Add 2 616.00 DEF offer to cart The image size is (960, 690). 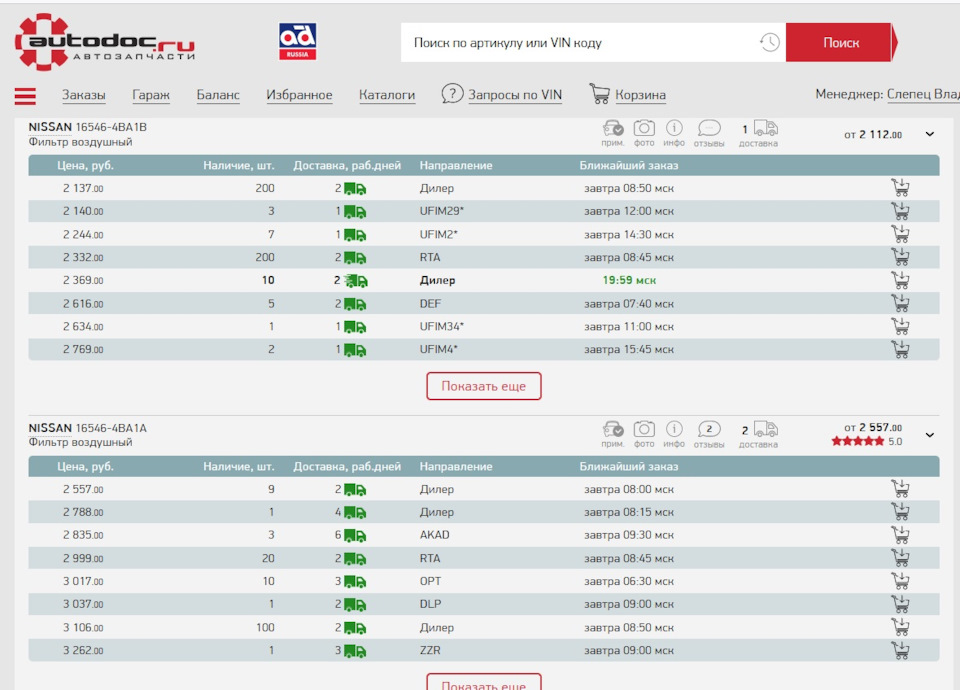pos(900,303)
